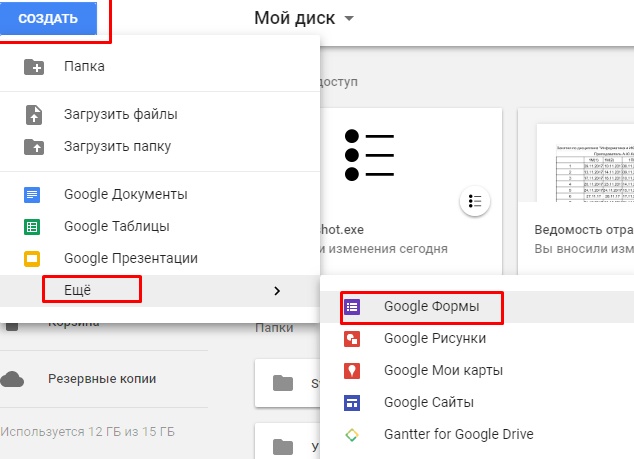The height and width of the screenshot is (459, 634).
Task: Open the Мой диск dropdown arrow
Action: coord(349,18)
